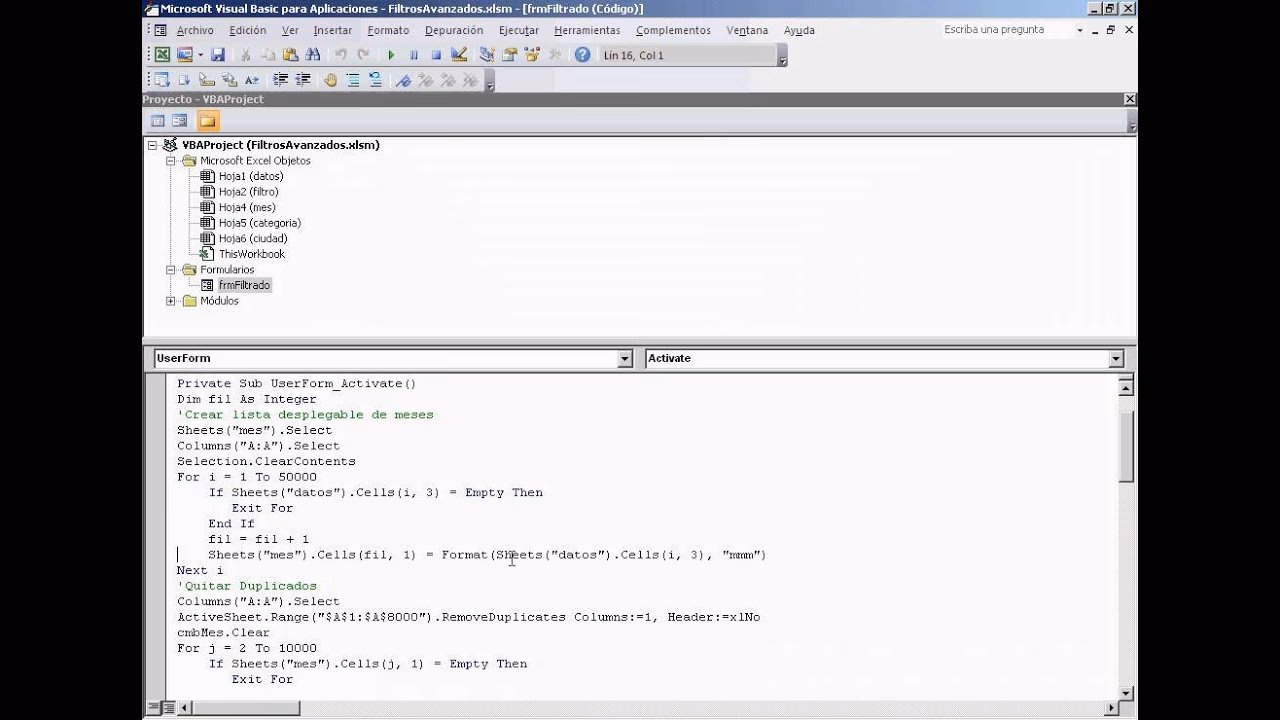The height and width of the screenshot is (720, 1280).
Task: Click List Properties/Methods icon
Action: coord(162,80)
